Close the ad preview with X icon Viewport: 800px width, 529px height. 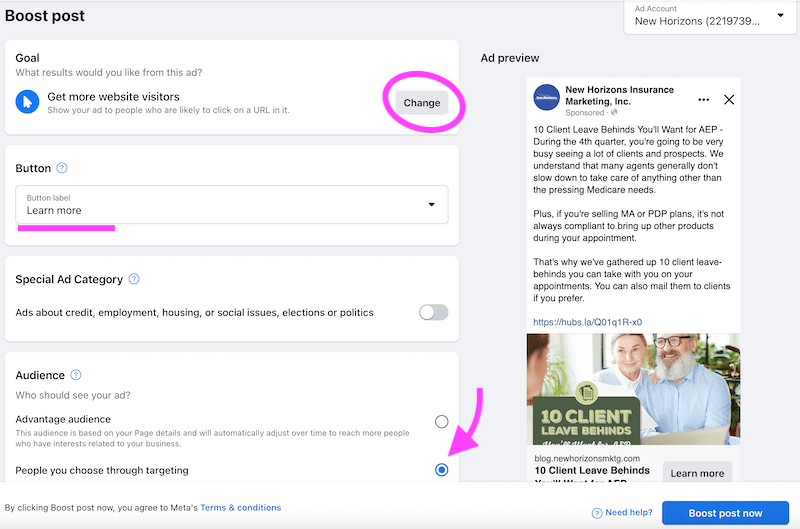pos(729,99)
